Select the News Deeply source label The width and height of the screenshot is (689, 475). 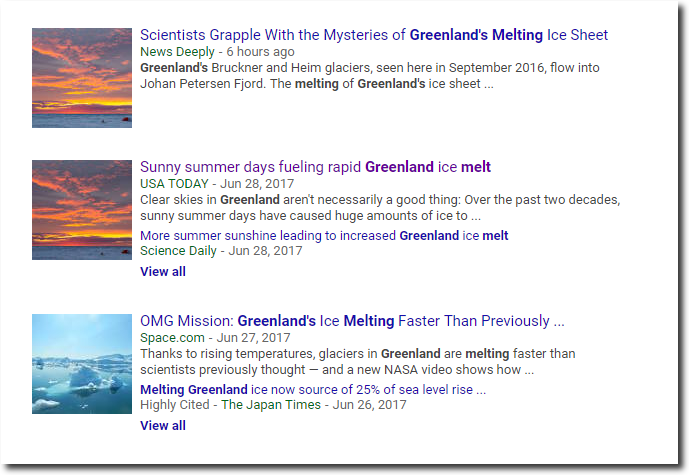(177, 52)
